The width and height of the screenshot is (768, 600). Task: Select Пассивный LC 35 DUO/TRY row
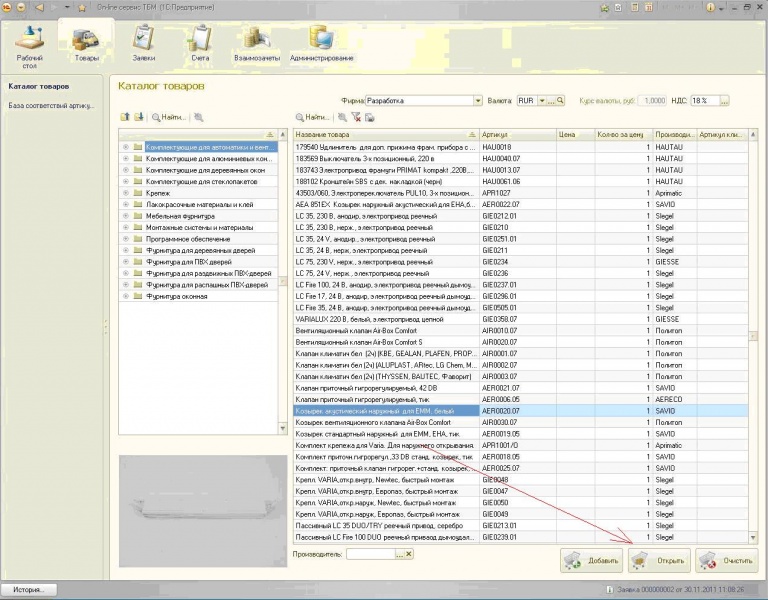click(x=521, y=526)
